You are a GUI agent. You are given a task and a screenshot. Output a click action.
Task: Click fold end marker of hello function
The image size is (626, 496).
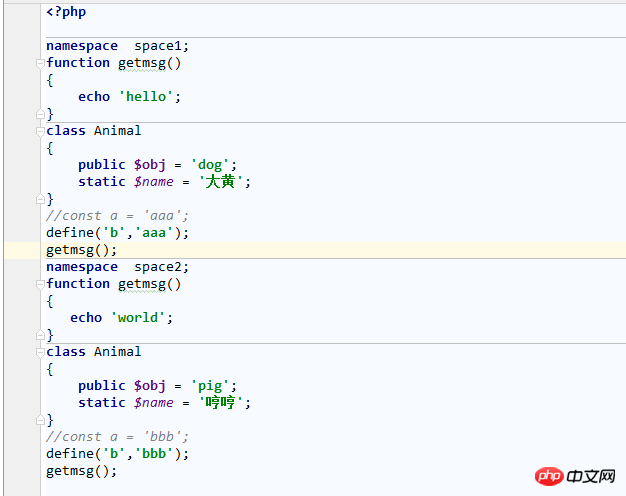(x=41, y=114)
